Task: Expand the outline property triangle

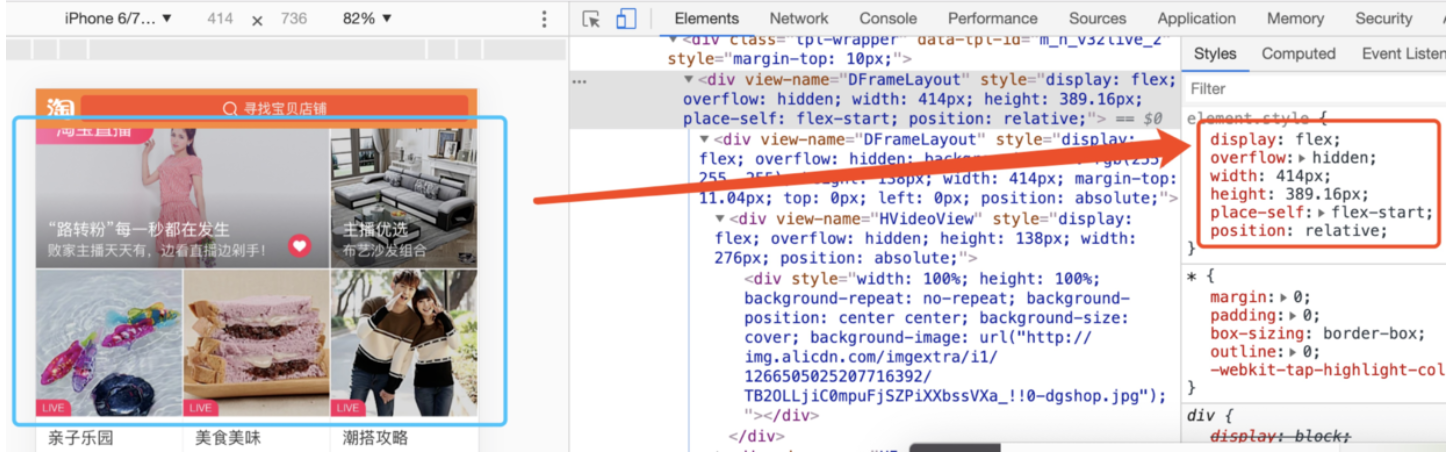Action: coord(1290,352)
